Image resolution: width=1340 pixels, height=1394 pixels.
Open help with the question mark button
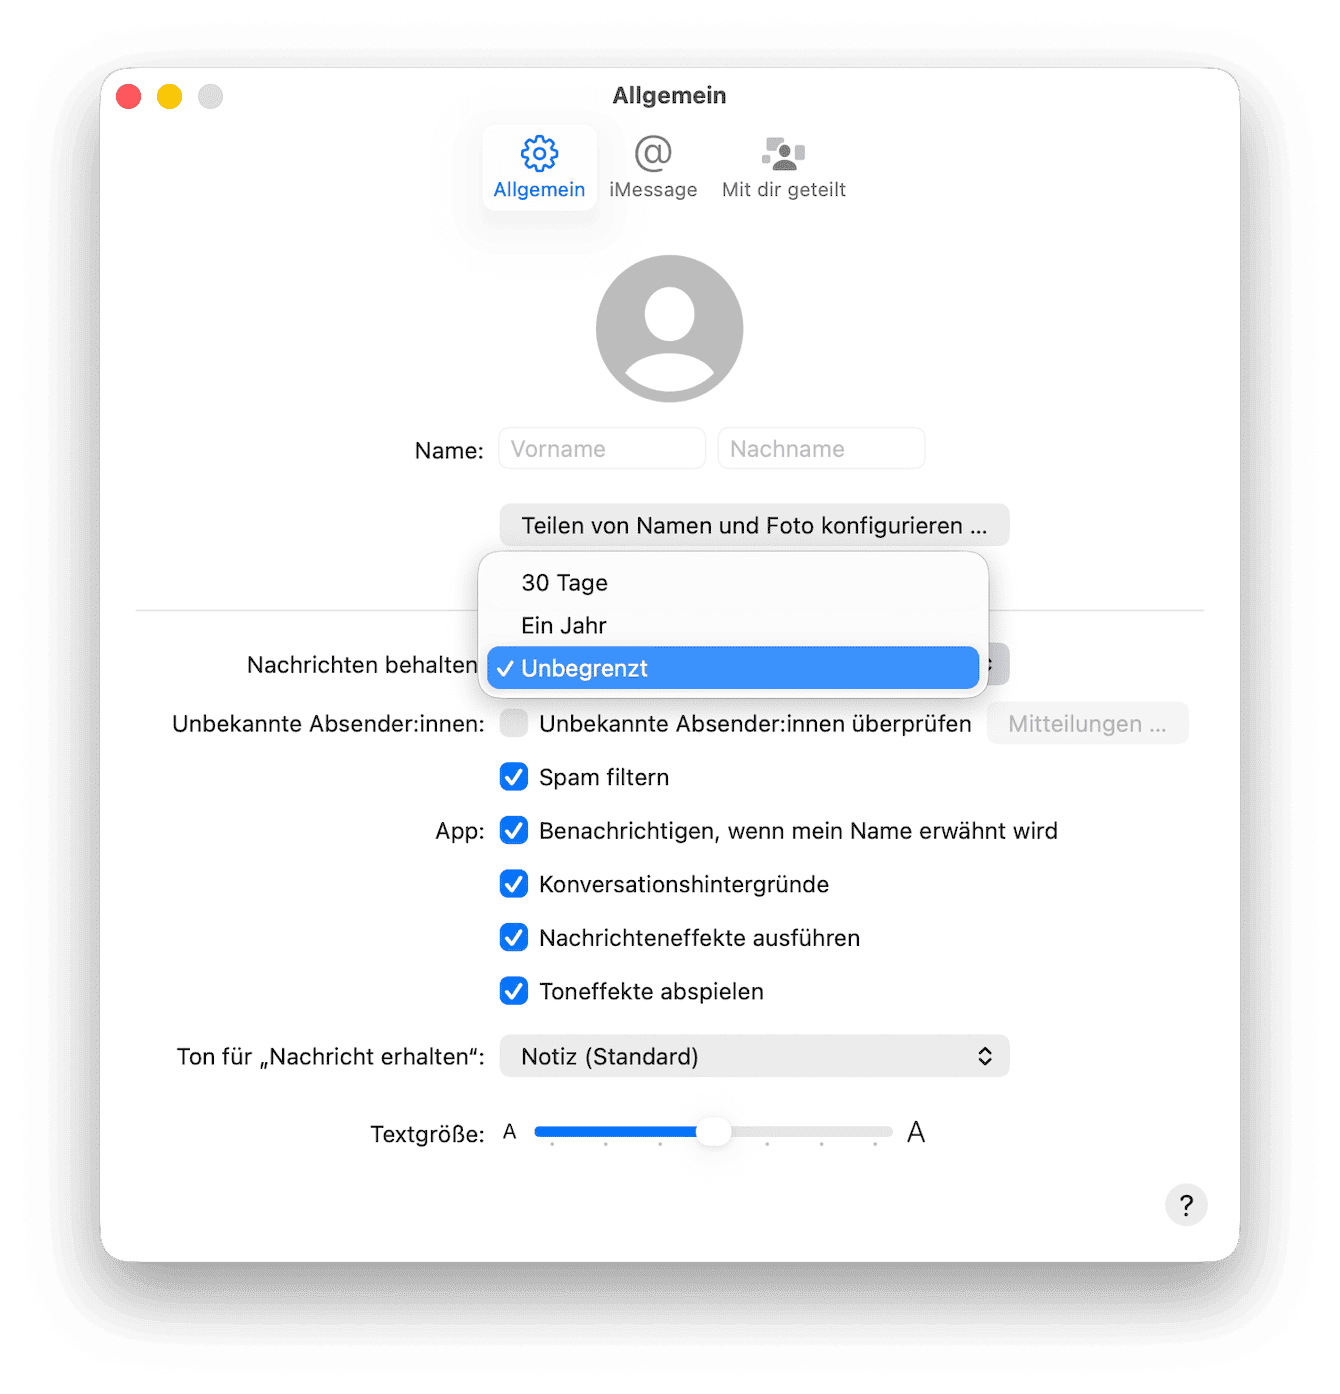(x=1186, y=1205)
